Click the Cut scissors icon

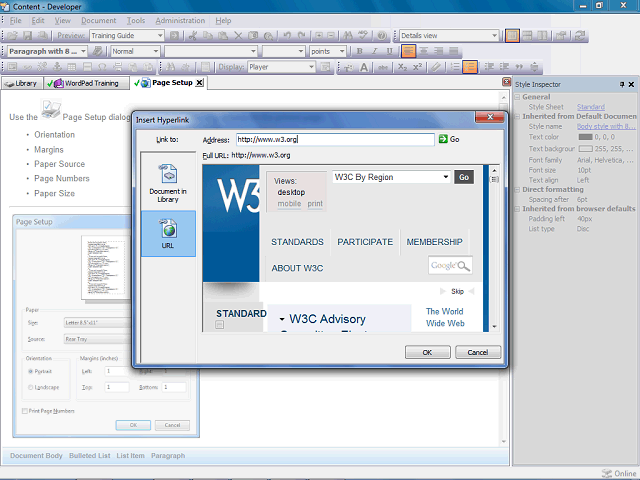tap(193, 36)
